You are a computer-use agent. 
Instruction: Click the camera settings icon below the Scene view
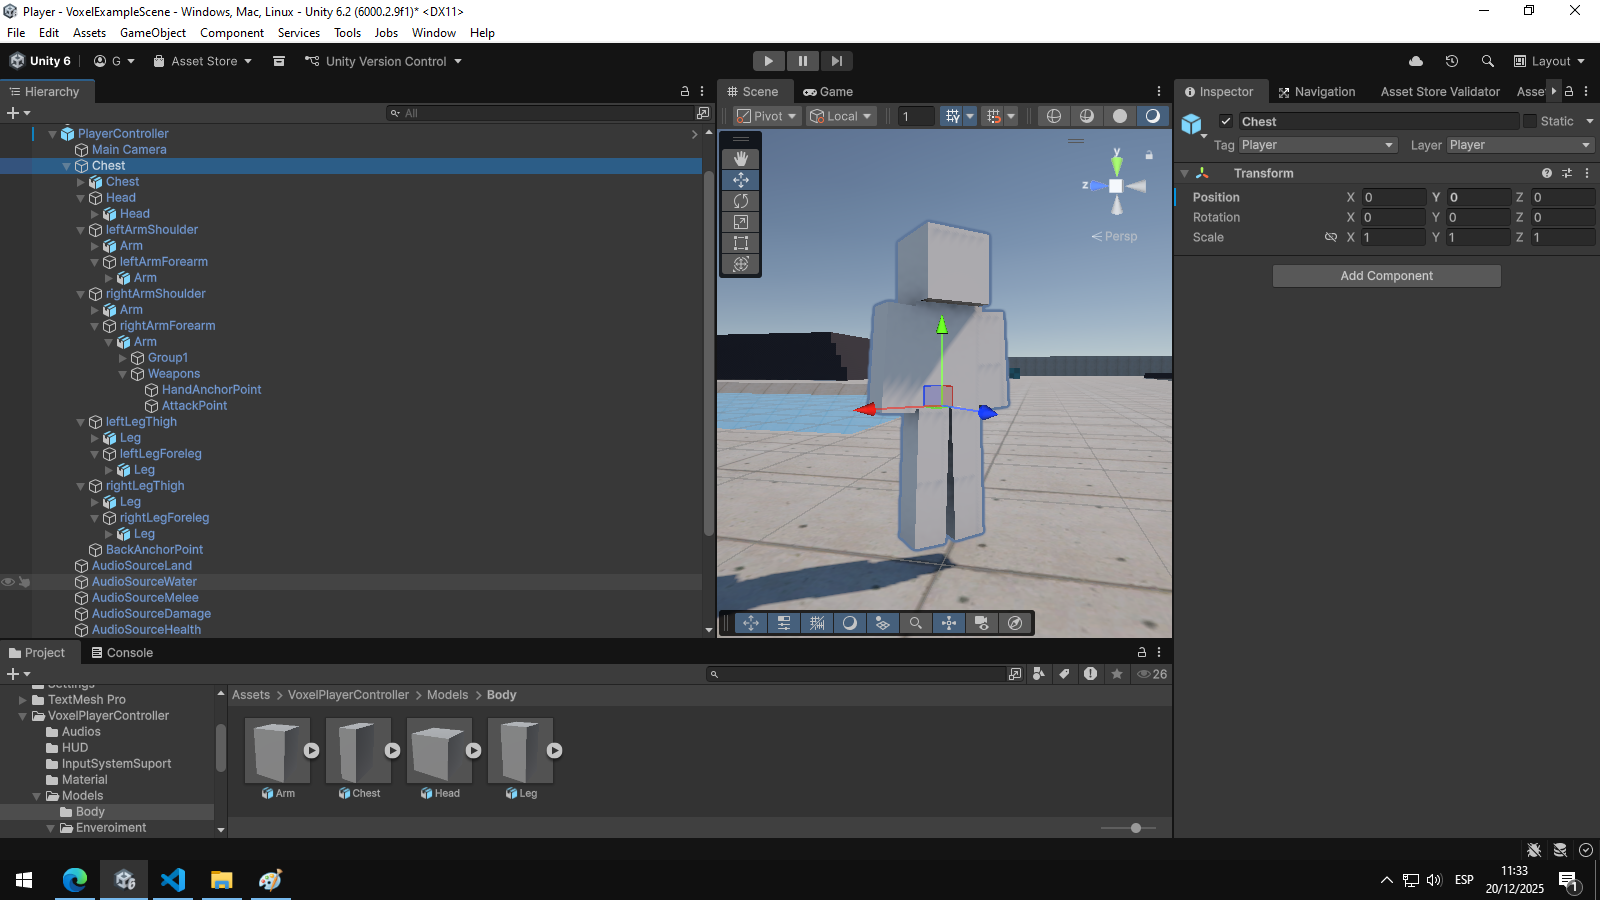pos(983,623)
